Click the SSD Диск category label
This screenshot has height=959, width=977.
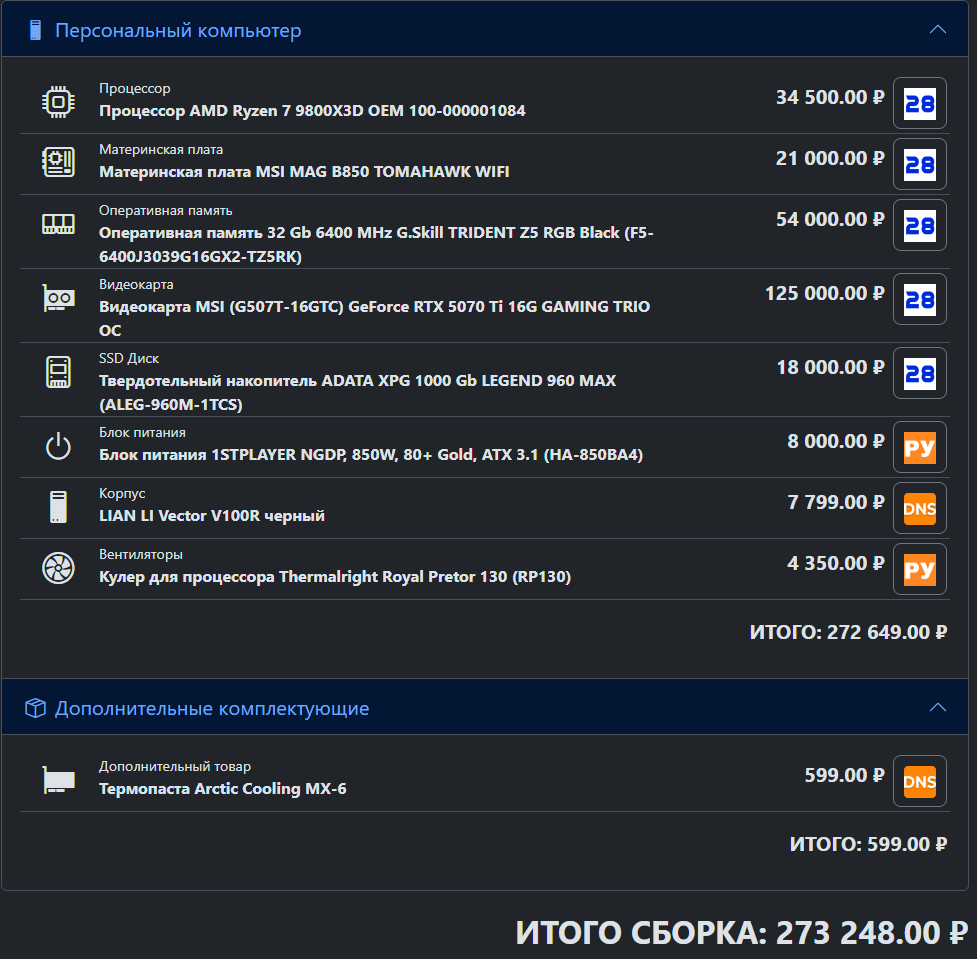[129, 358]
